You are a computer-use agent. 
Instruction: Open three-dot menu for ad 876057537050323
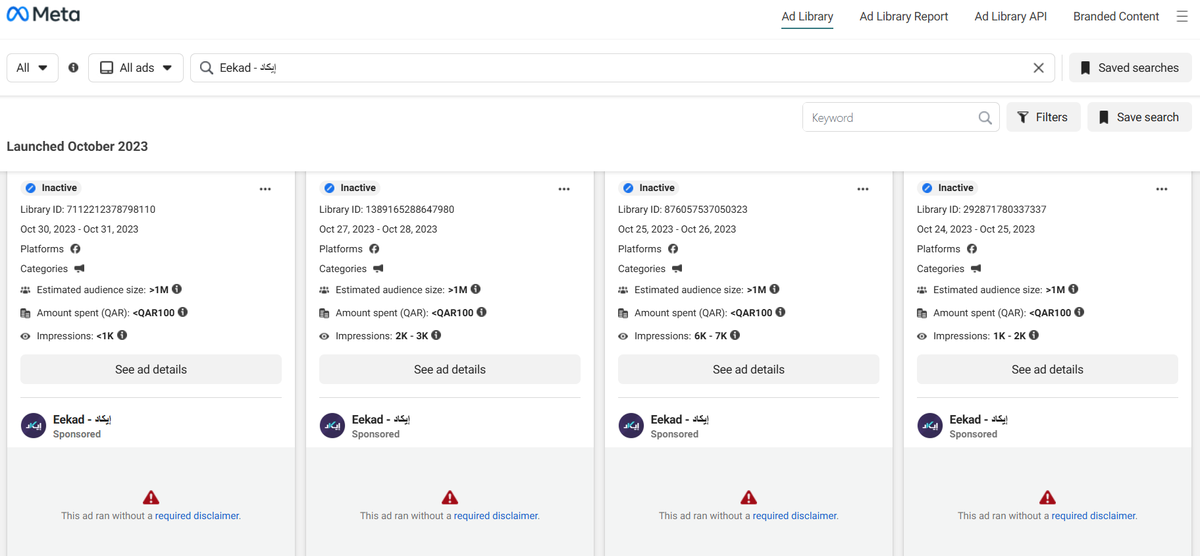click(863, 189)
